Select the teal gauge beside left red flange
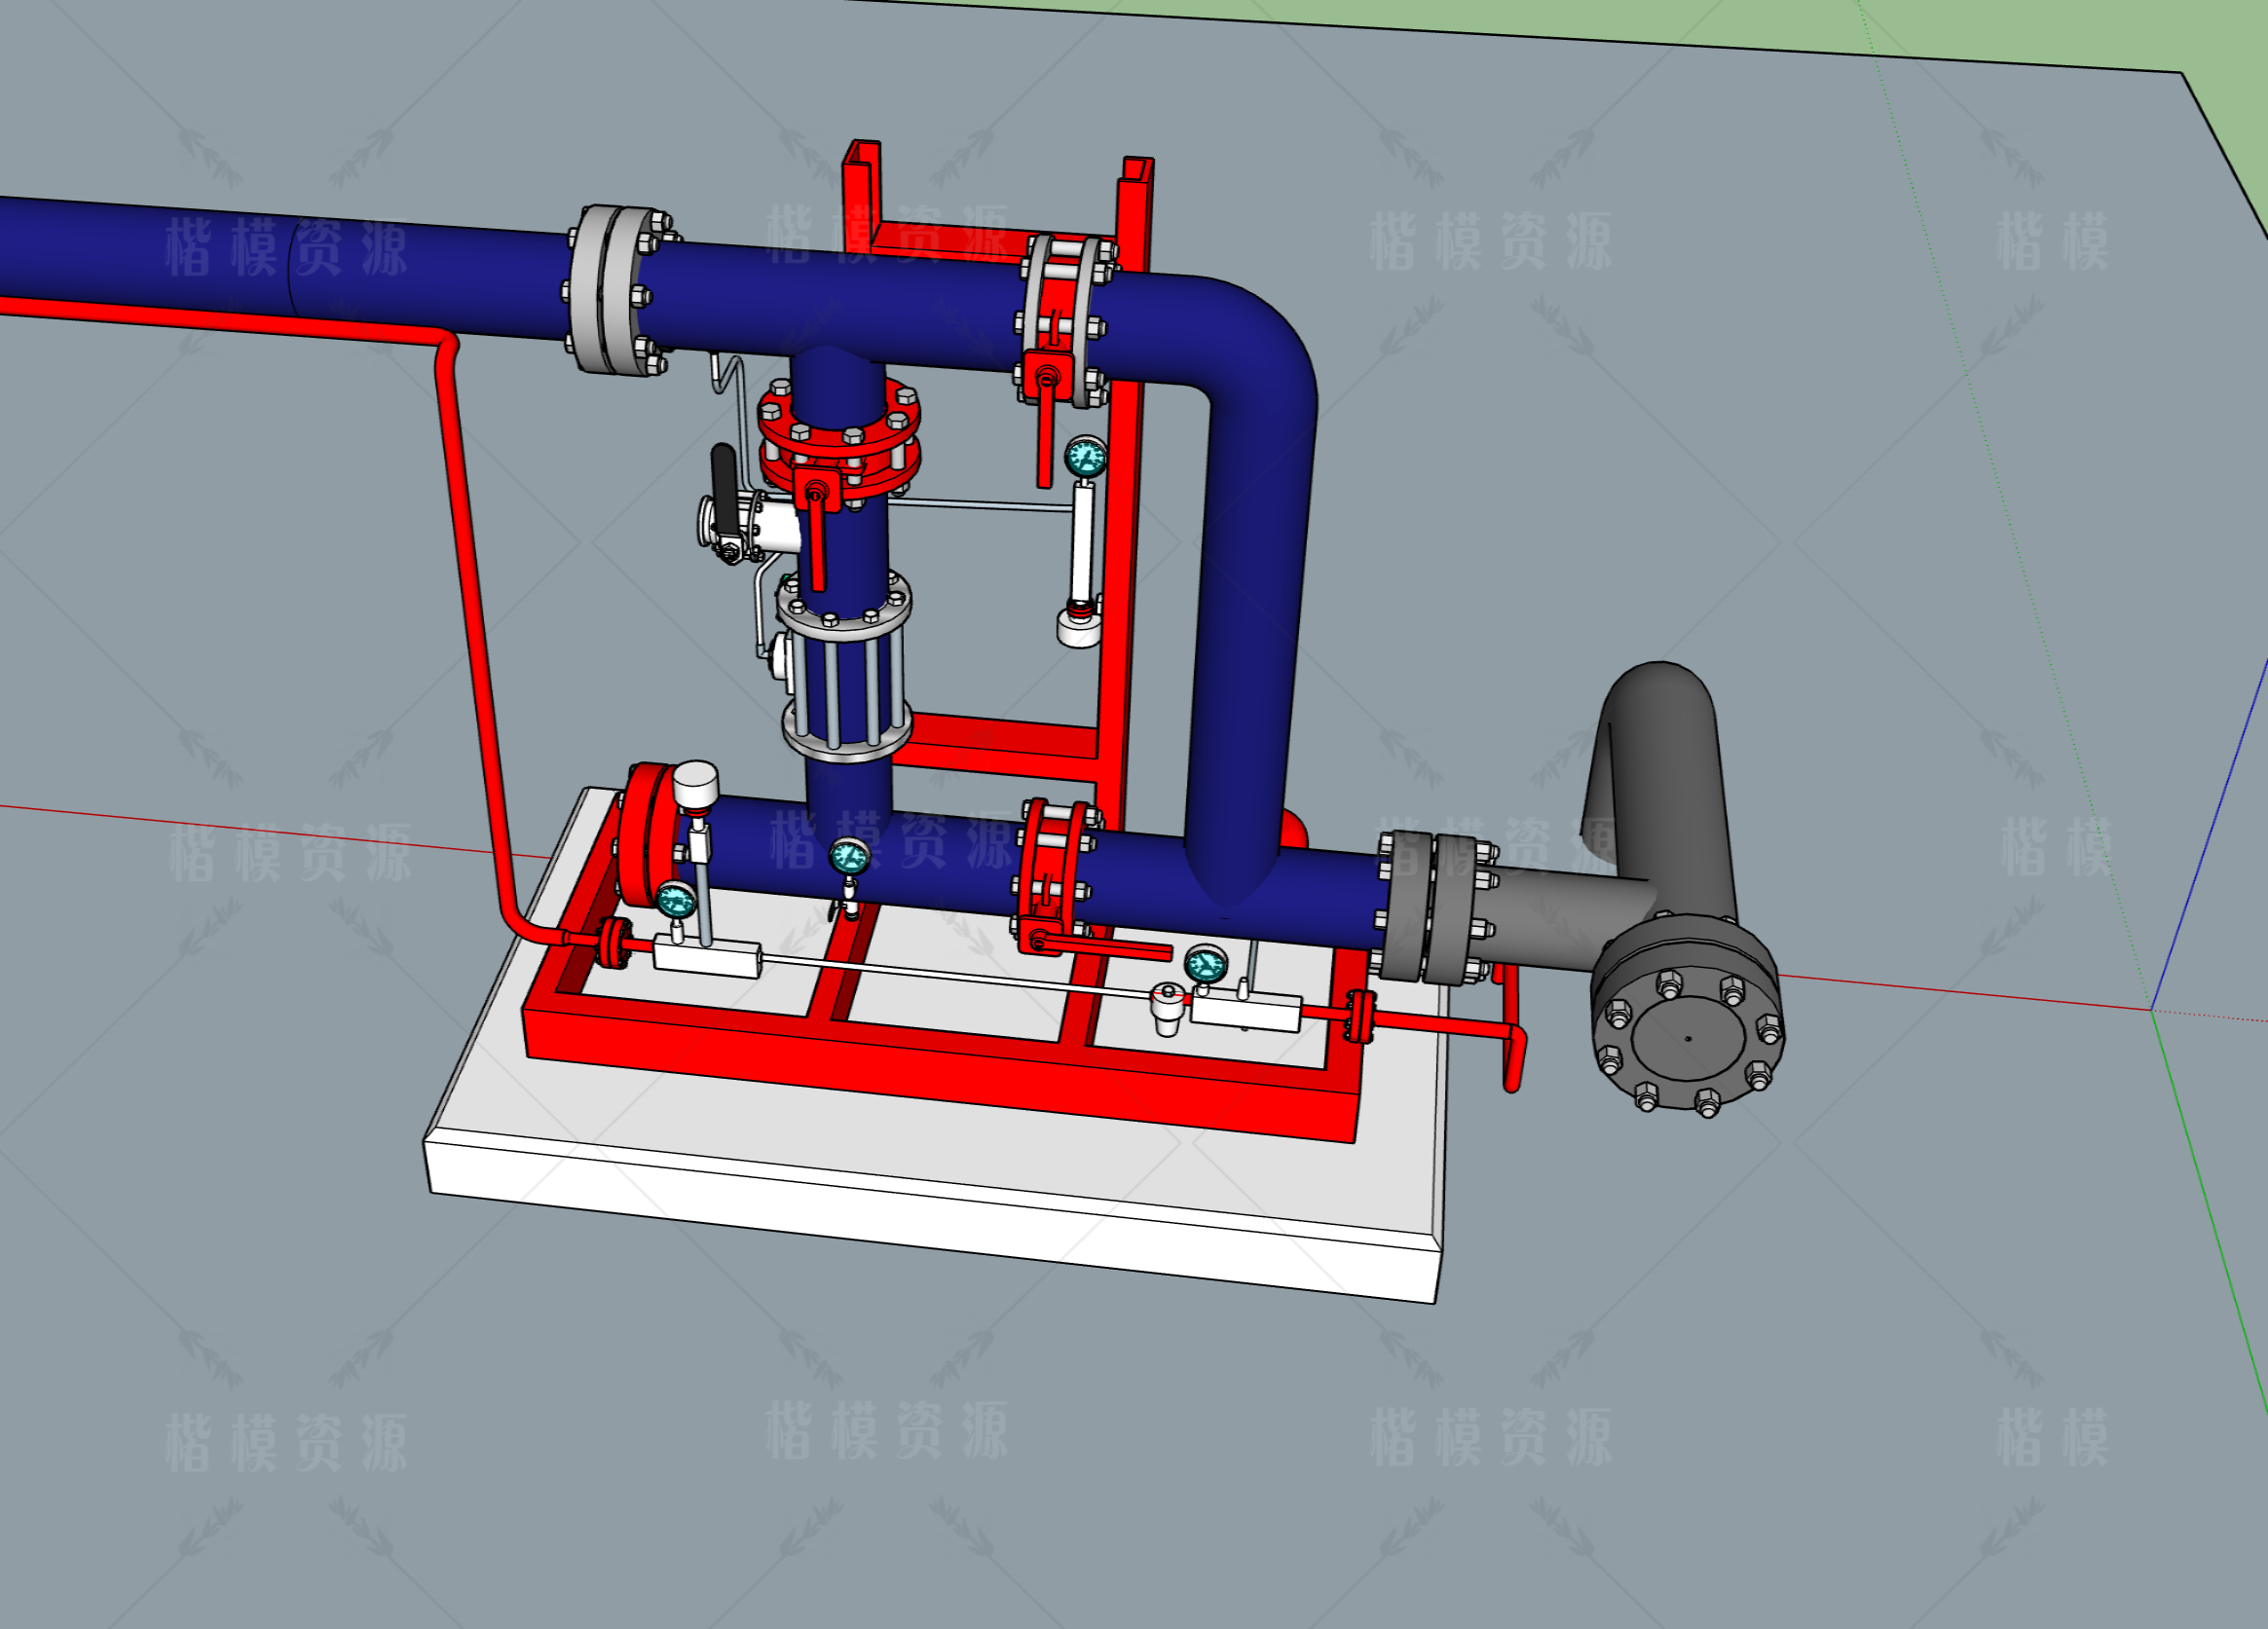 pyautogui.click(x=676, y=900)
